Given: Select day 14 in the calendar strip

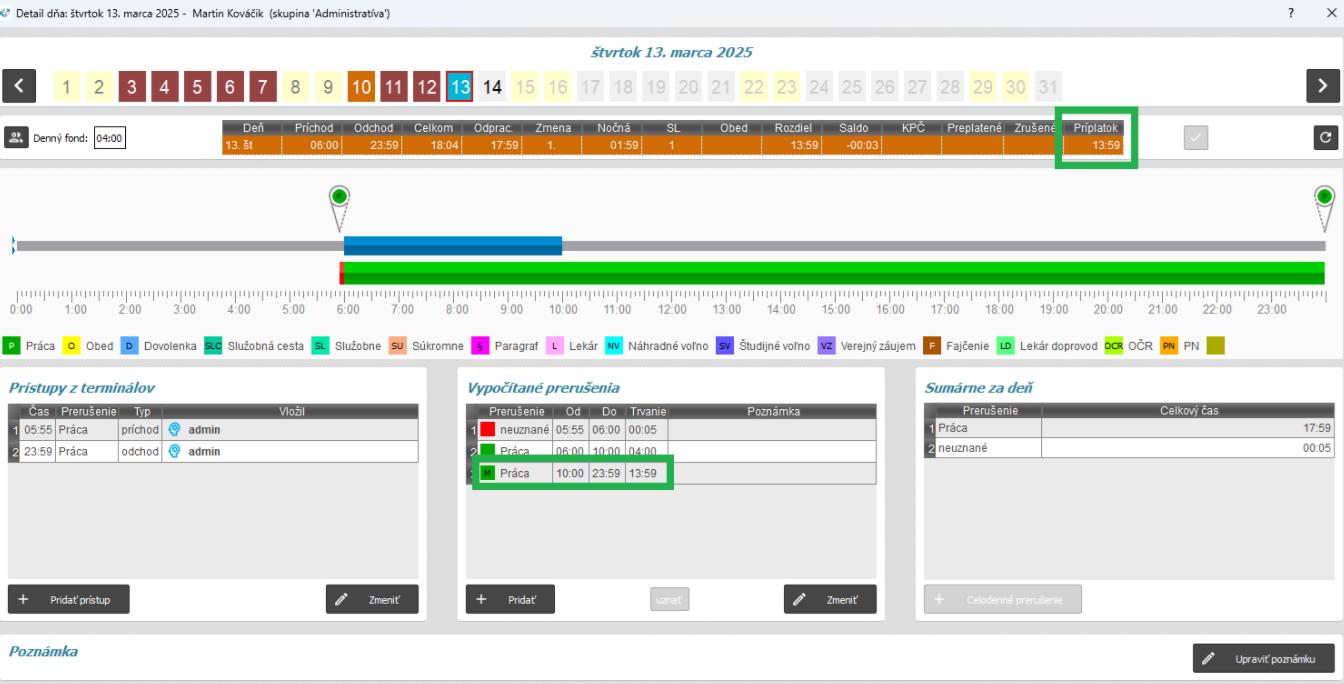Looking at the screenshot, I should coord(492,87).
